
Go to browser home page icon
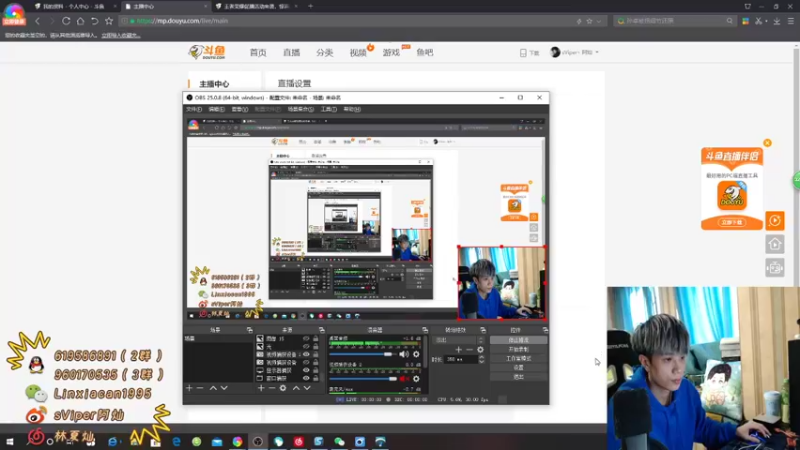coord(80,21)
